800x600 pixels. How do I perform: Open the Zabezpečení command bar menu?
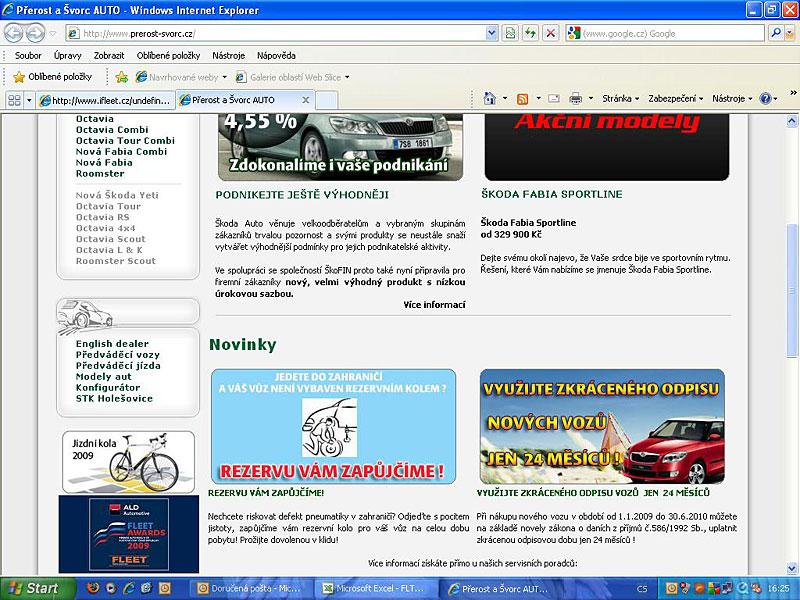tap(676, 98)
